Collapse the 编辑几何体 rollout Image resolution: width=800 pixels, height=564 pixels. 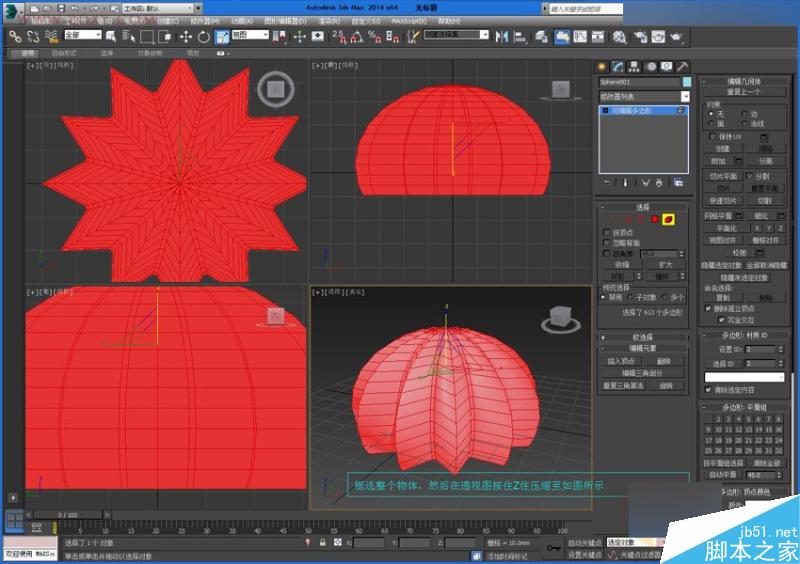(745, 81)
